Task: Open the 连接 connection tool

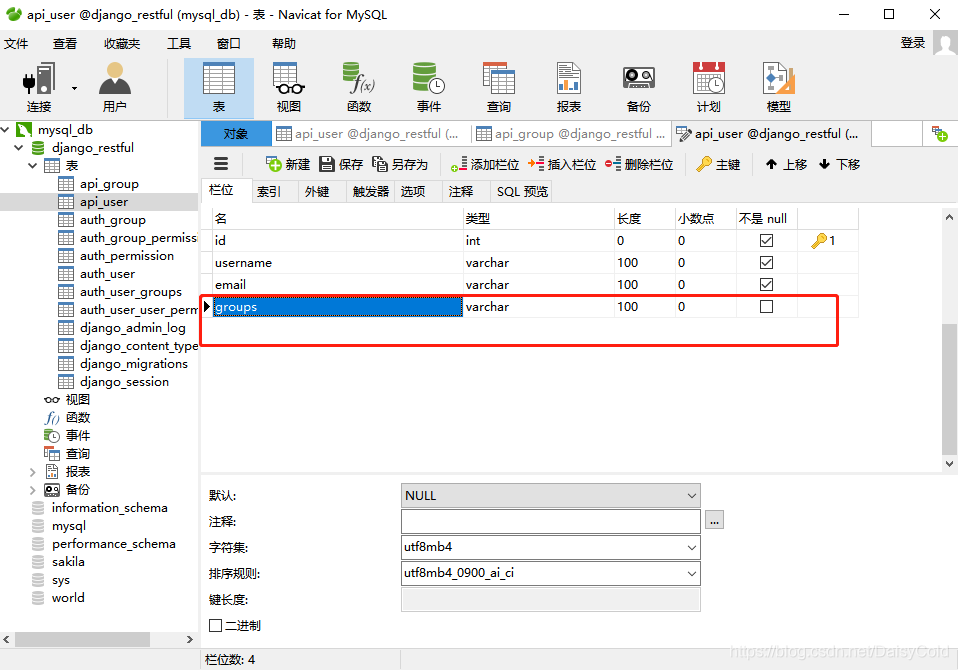Action: click(x=39, y=87)
